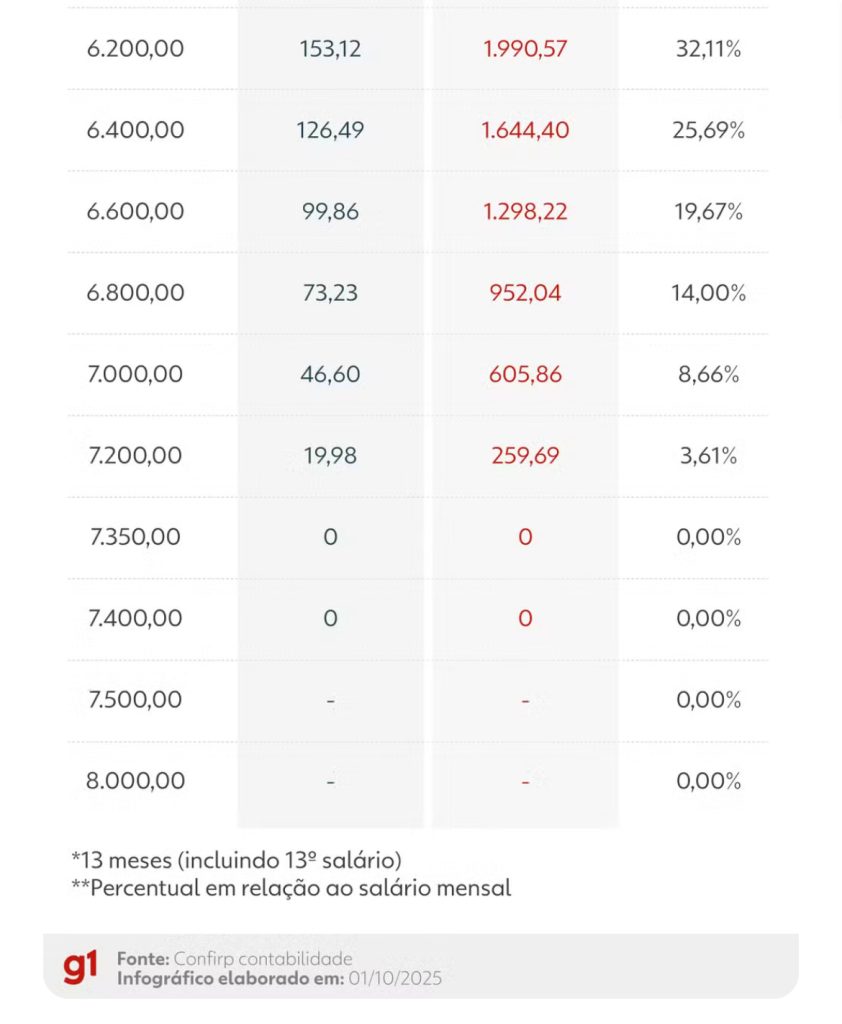
Task: Click the *13 meses footnote text
Action: click(x=236, y=860)
